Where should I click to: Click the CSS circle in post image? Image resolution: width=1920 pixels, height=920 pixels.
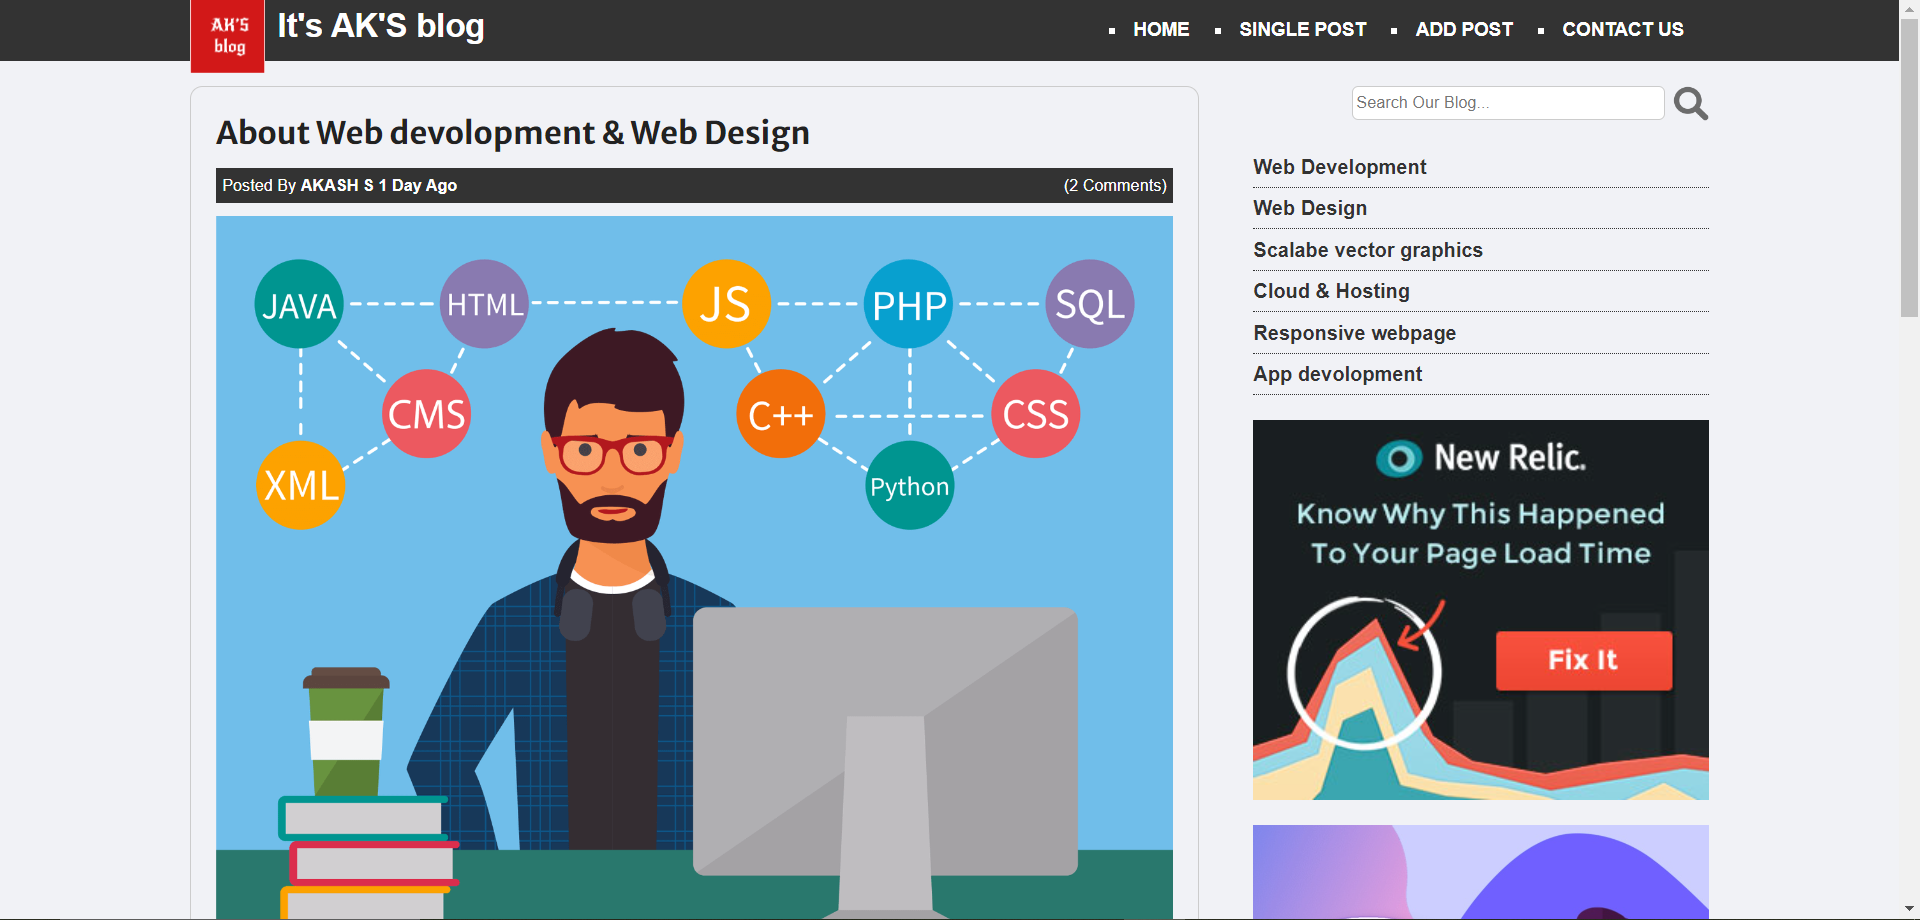click(x=1035, y=414)
